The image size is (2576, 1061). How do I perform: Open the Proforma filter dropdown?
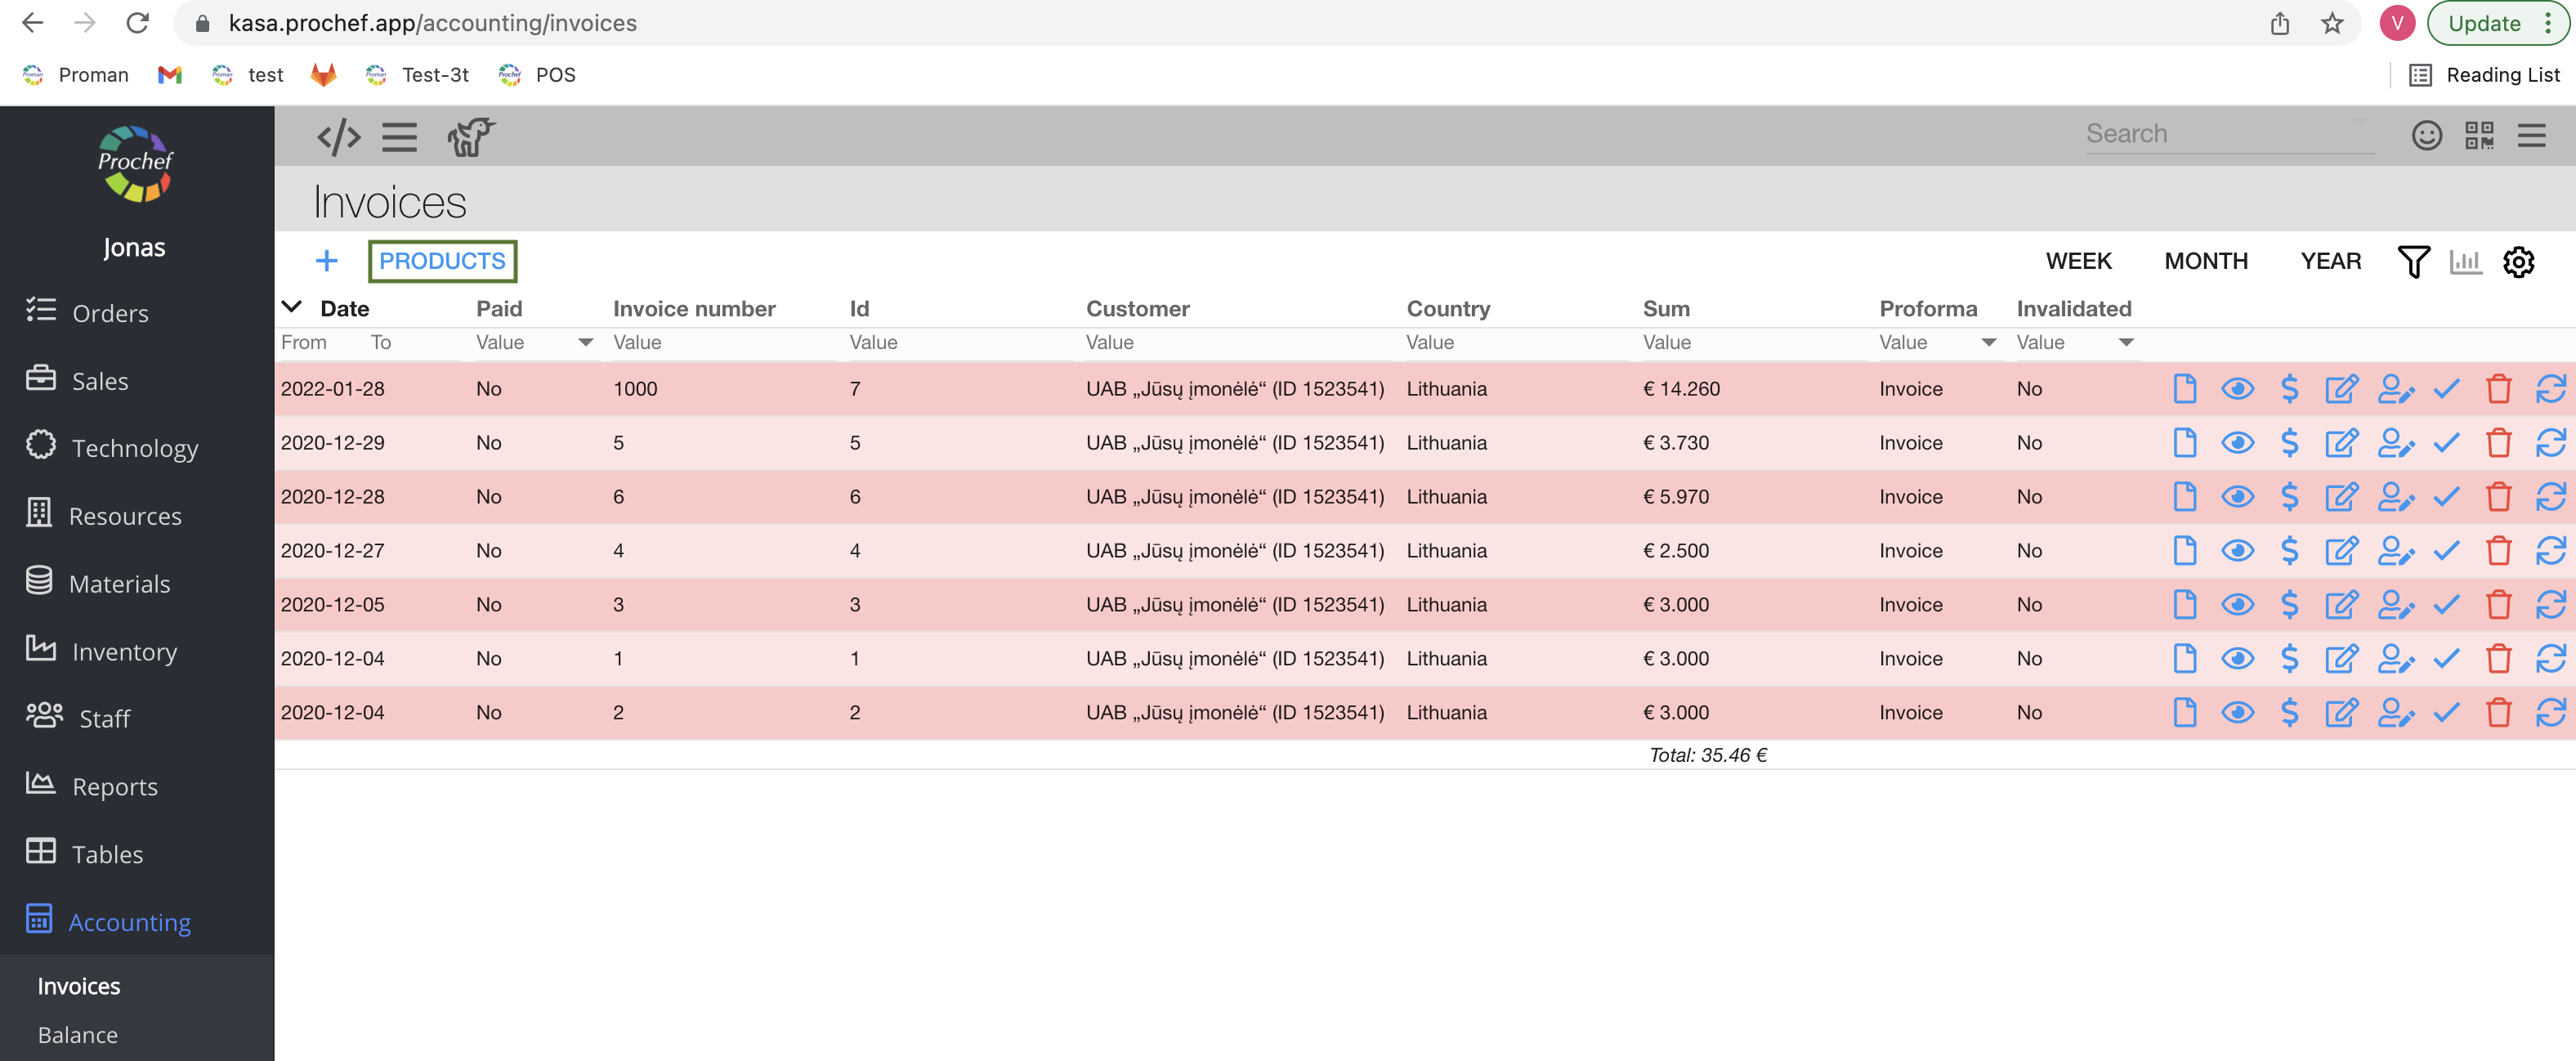tap(1988, 343)
